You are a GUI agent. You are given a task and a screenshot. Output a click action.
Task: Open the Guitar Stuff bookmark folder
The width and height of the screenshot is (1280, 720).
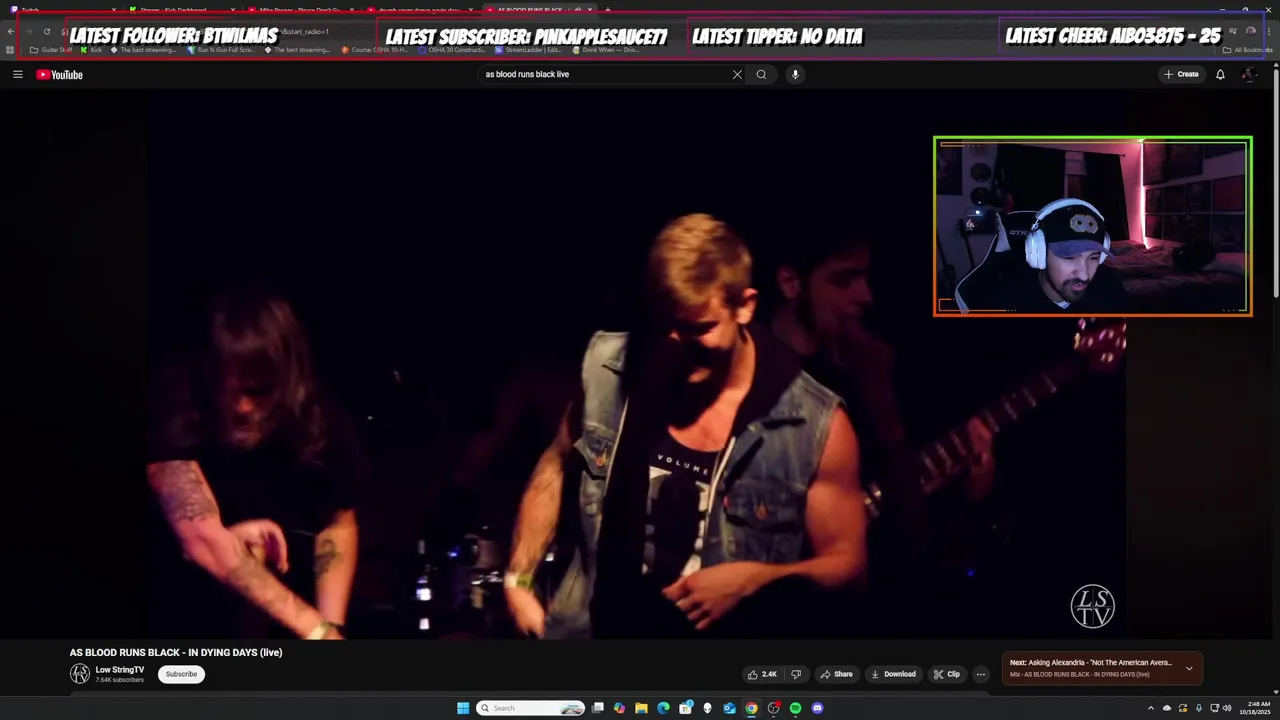pos(51,50)
